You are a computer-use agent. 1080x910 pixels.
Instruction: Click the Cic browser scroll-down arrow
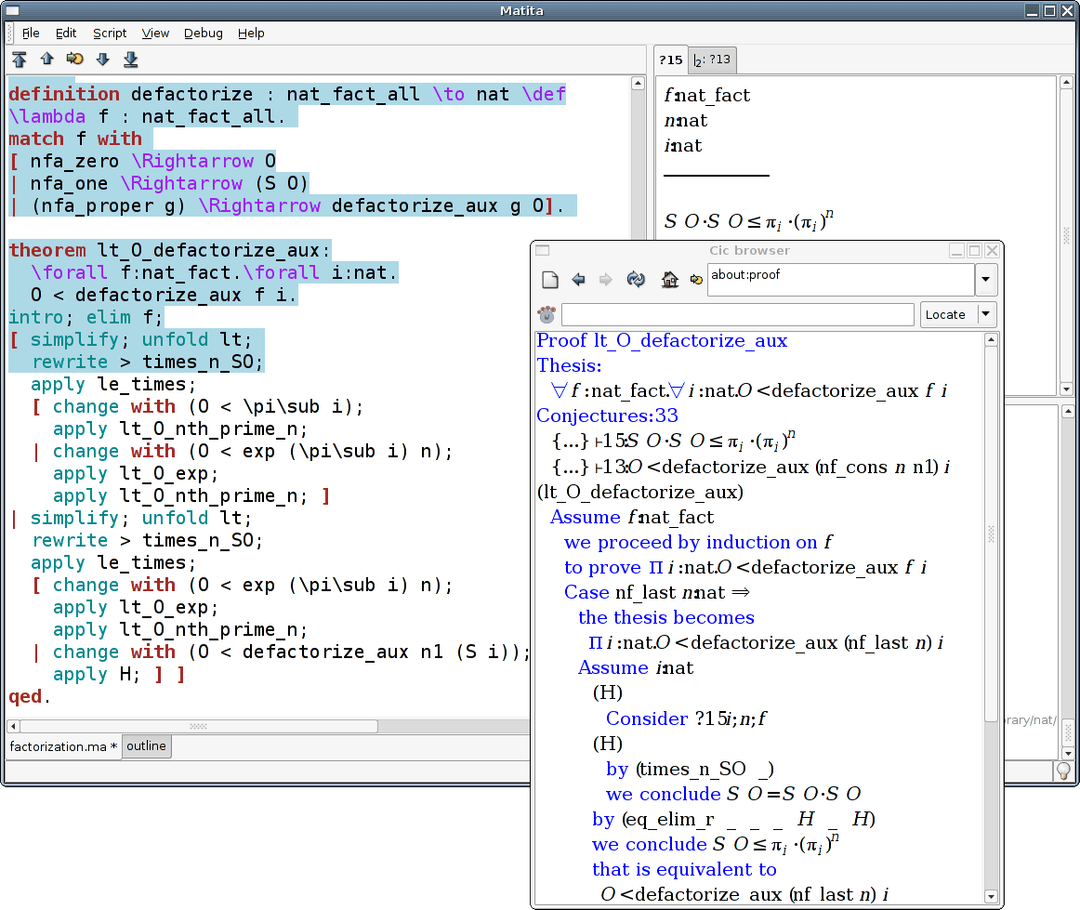pos(991,896)
